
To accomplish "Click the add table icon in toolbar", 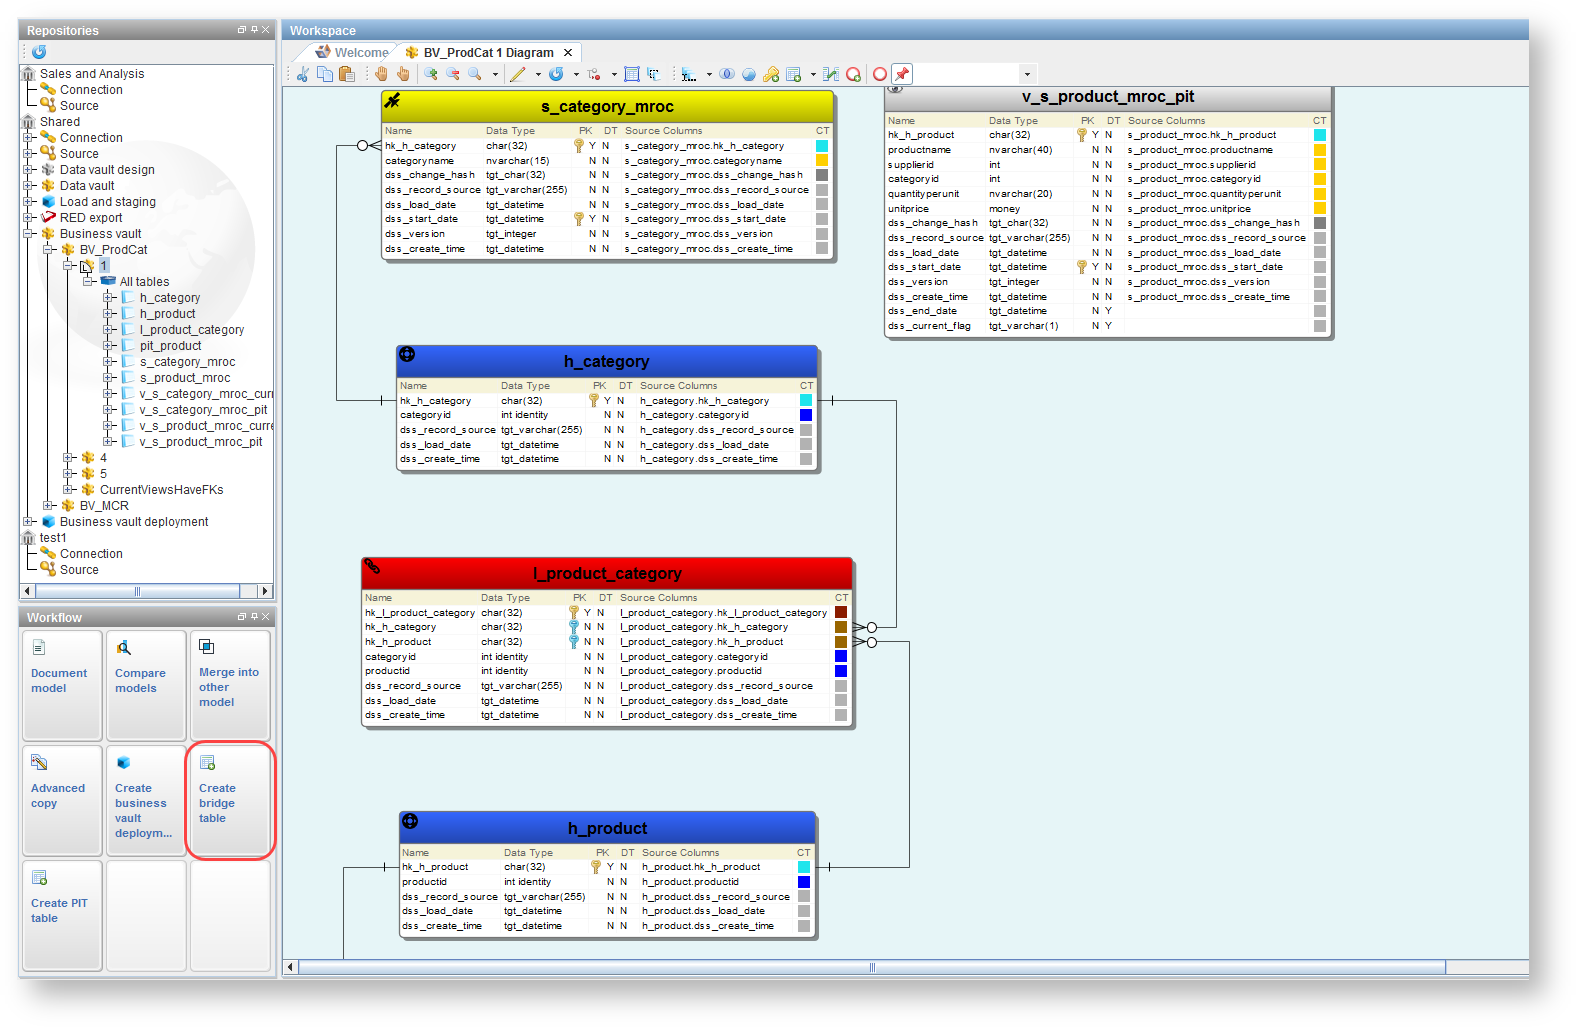I will pos(794,74).
